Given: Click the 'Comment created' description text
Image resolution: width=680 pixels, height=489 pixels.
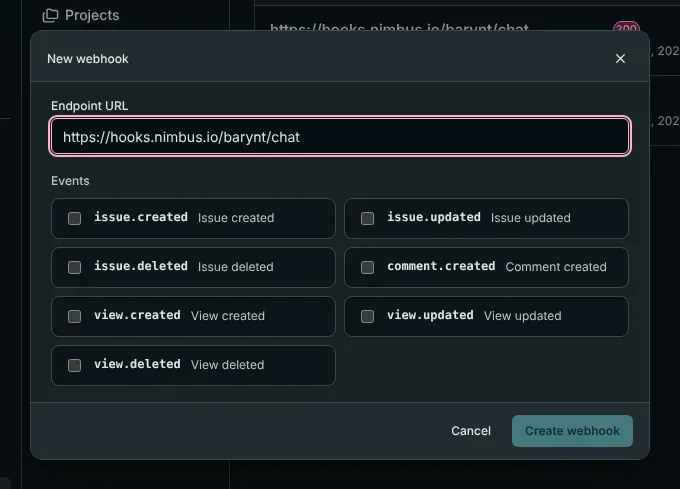Looking at the screenshot, I should click(x=556, y=267).
